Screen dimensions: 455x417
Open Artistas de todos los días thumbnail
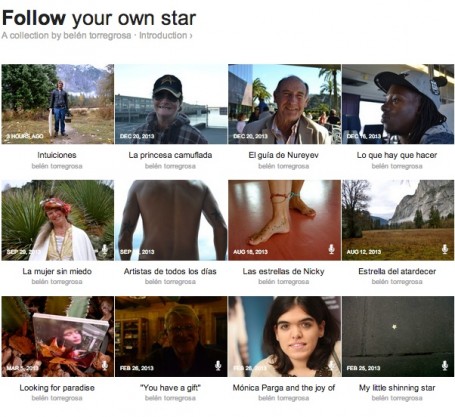(171, 220)
